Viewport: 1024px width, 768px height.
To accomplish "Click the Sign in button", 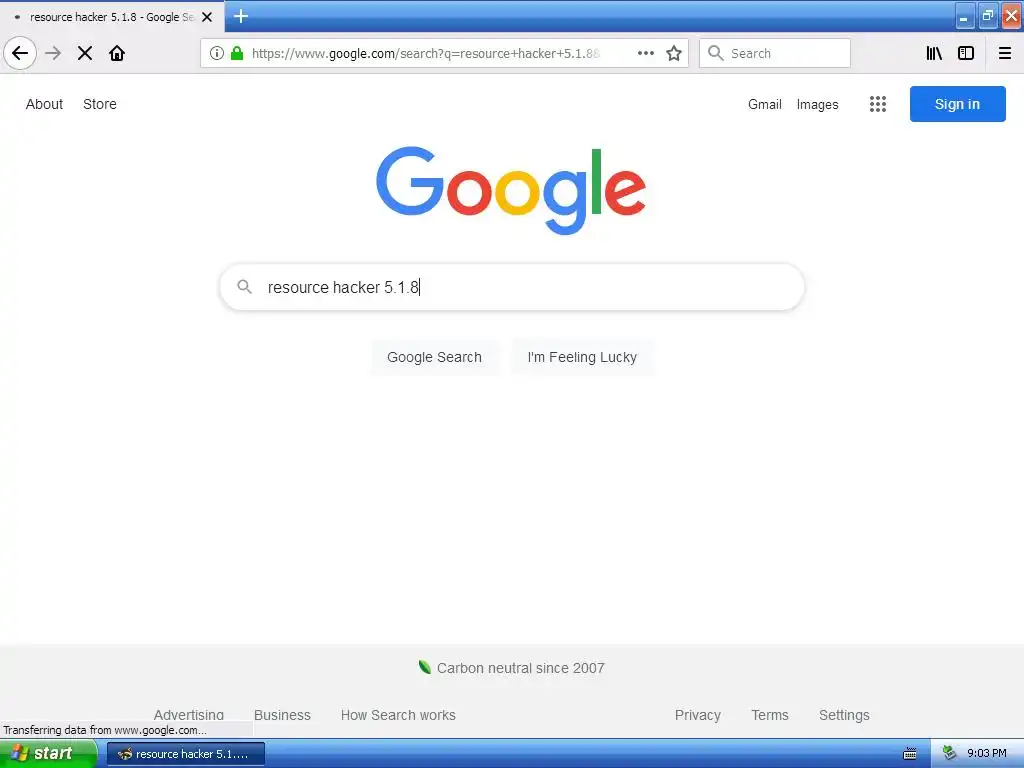I will click(957, 104).
